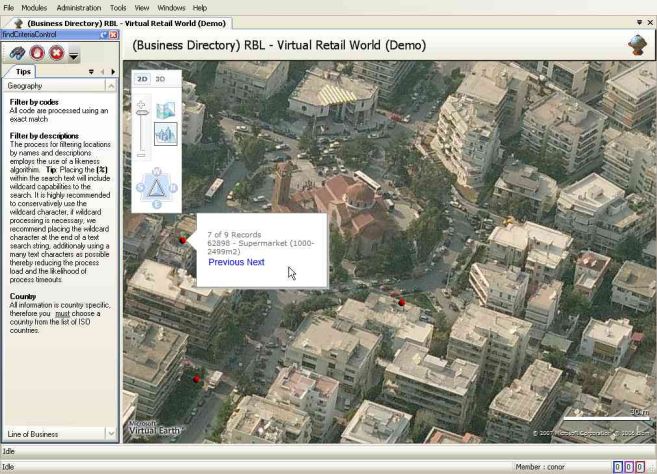Open the Administration menu
This screenshot has width=657, height=474.
pyautogui.click(x=79, y=8)
